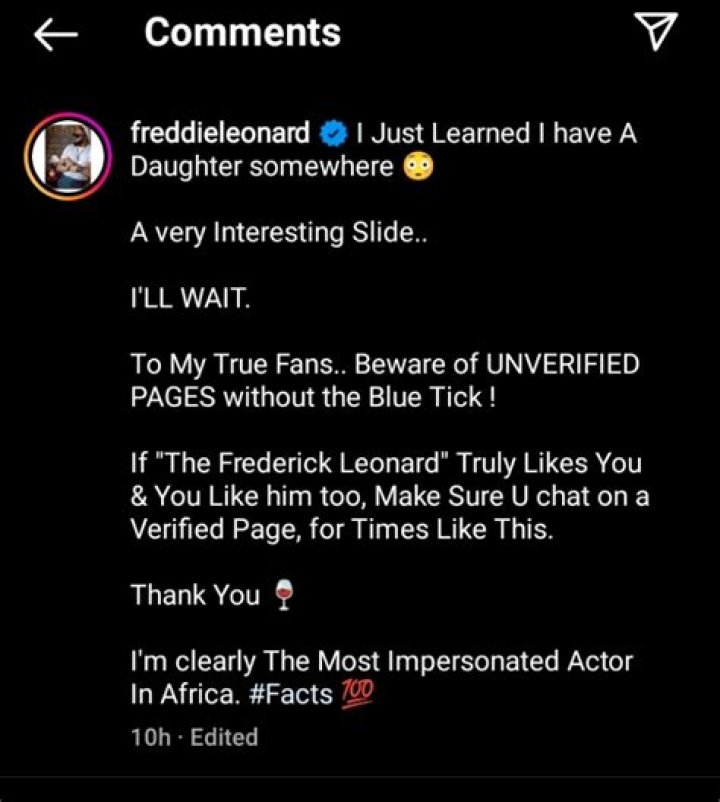Click the wine glass emoji
This screenshot has height=802, width=720.
coord(284,597)
